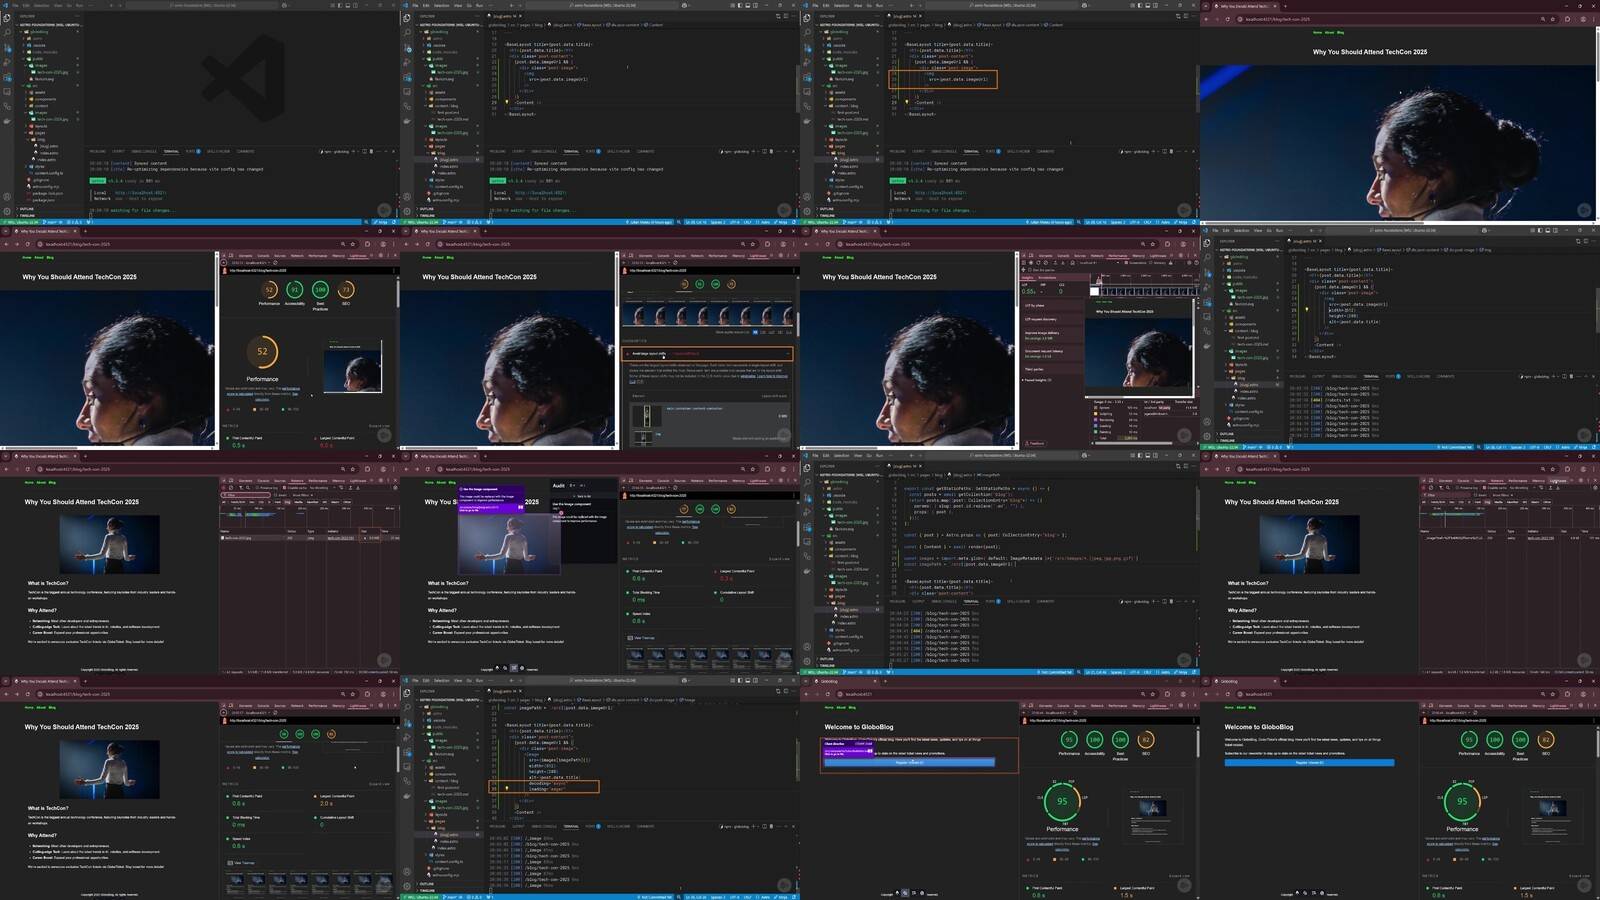Click split editor icon in first [slug].astro editor frame
This screenshot has height=900, width=1600.
[x=786, y=16]
